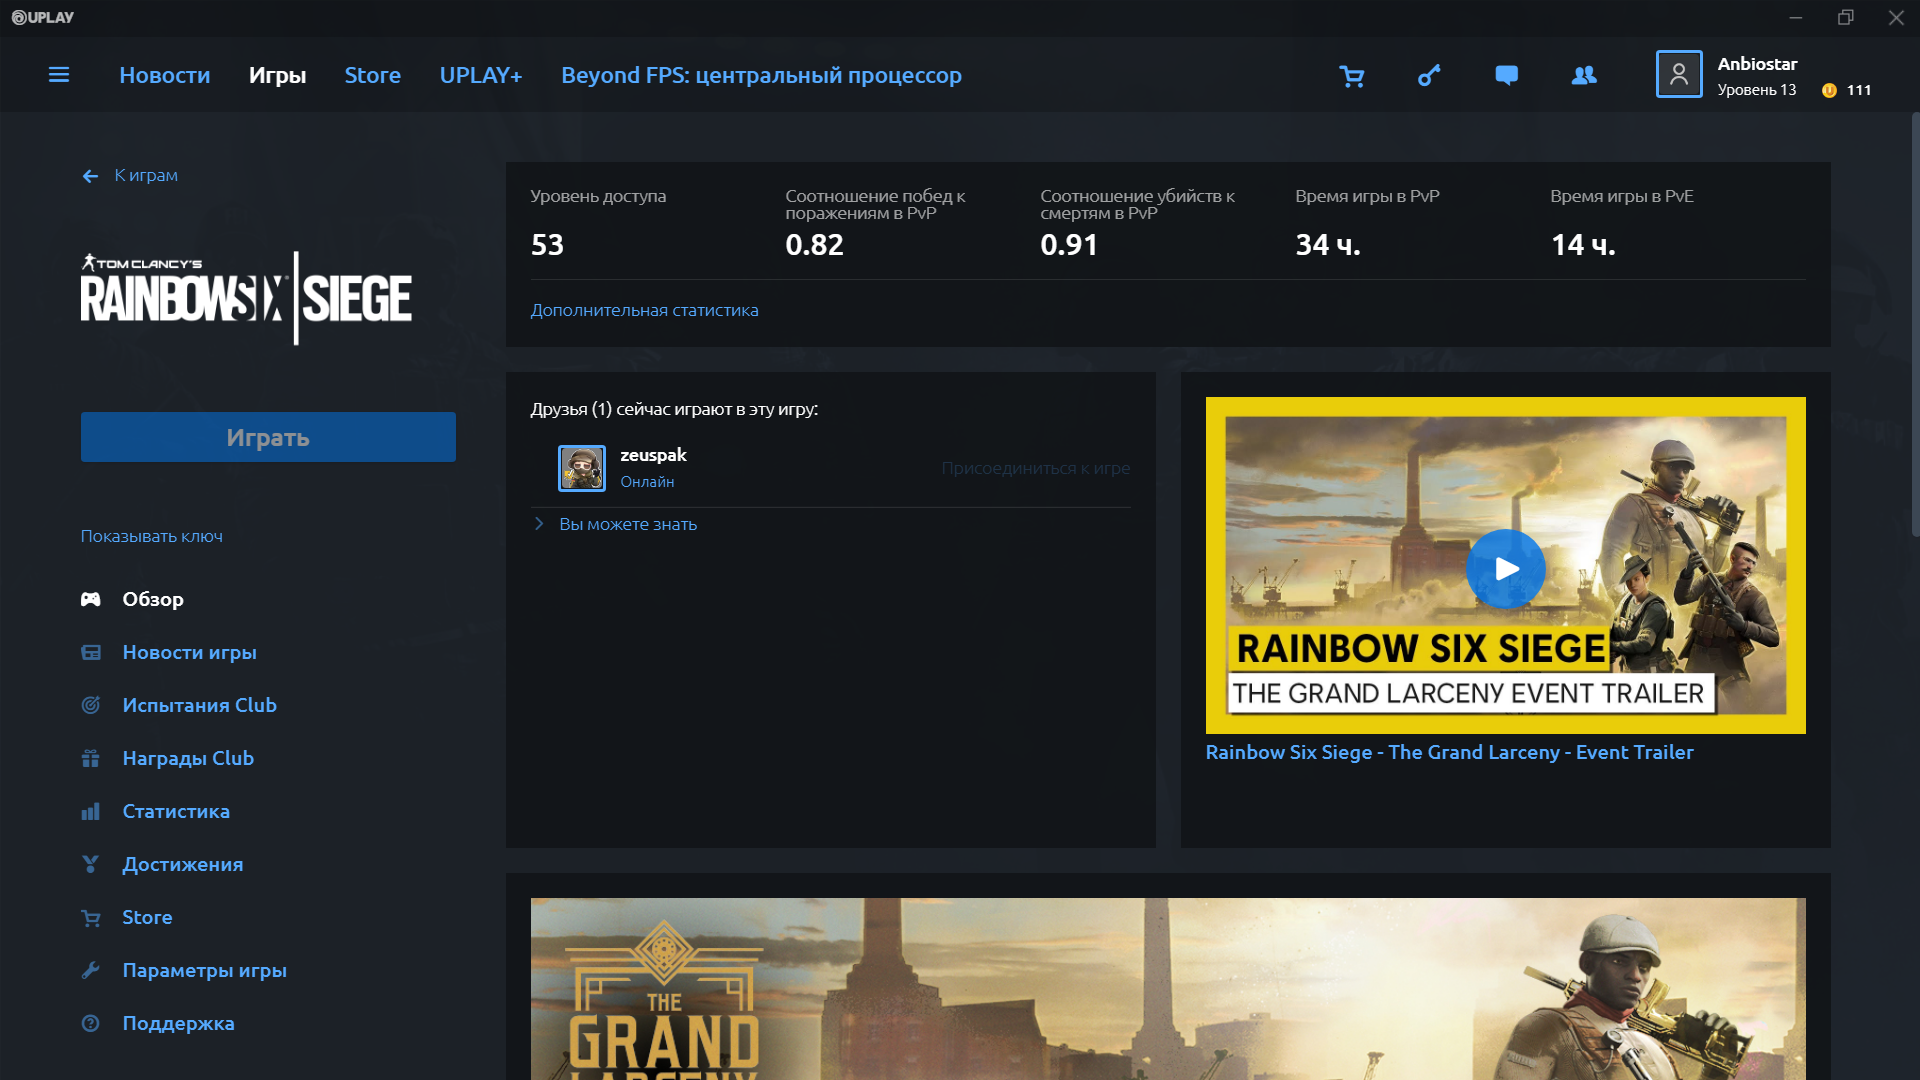Click the Испытания Club target icon

(x=90, y=705)
